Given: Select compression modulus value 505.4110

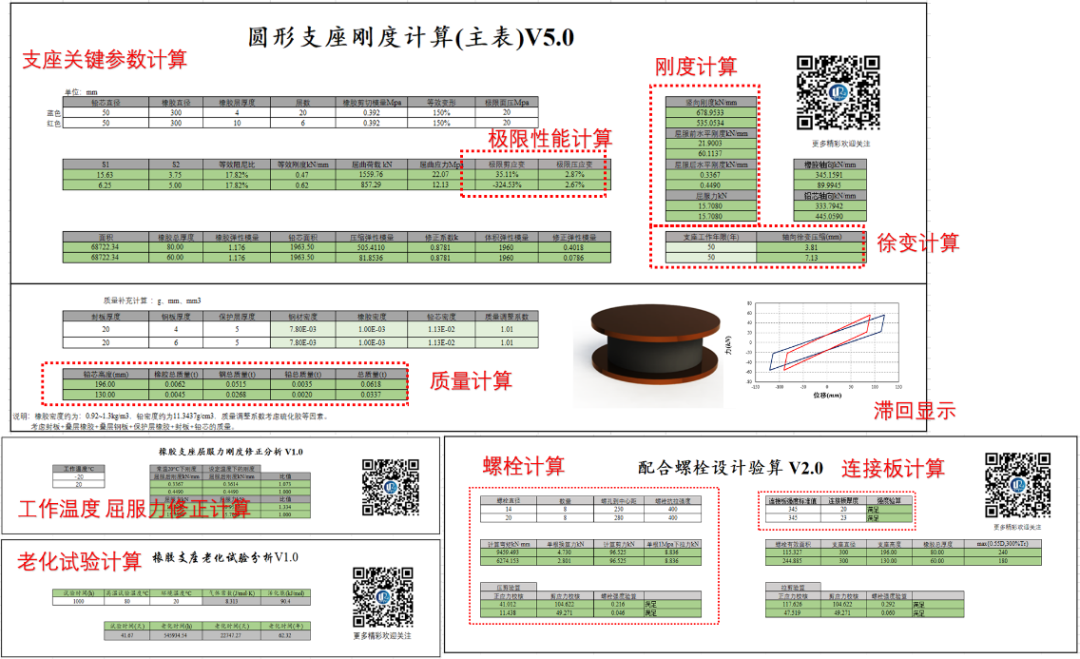Looking at the screenshot, I should tap(371, 247).
